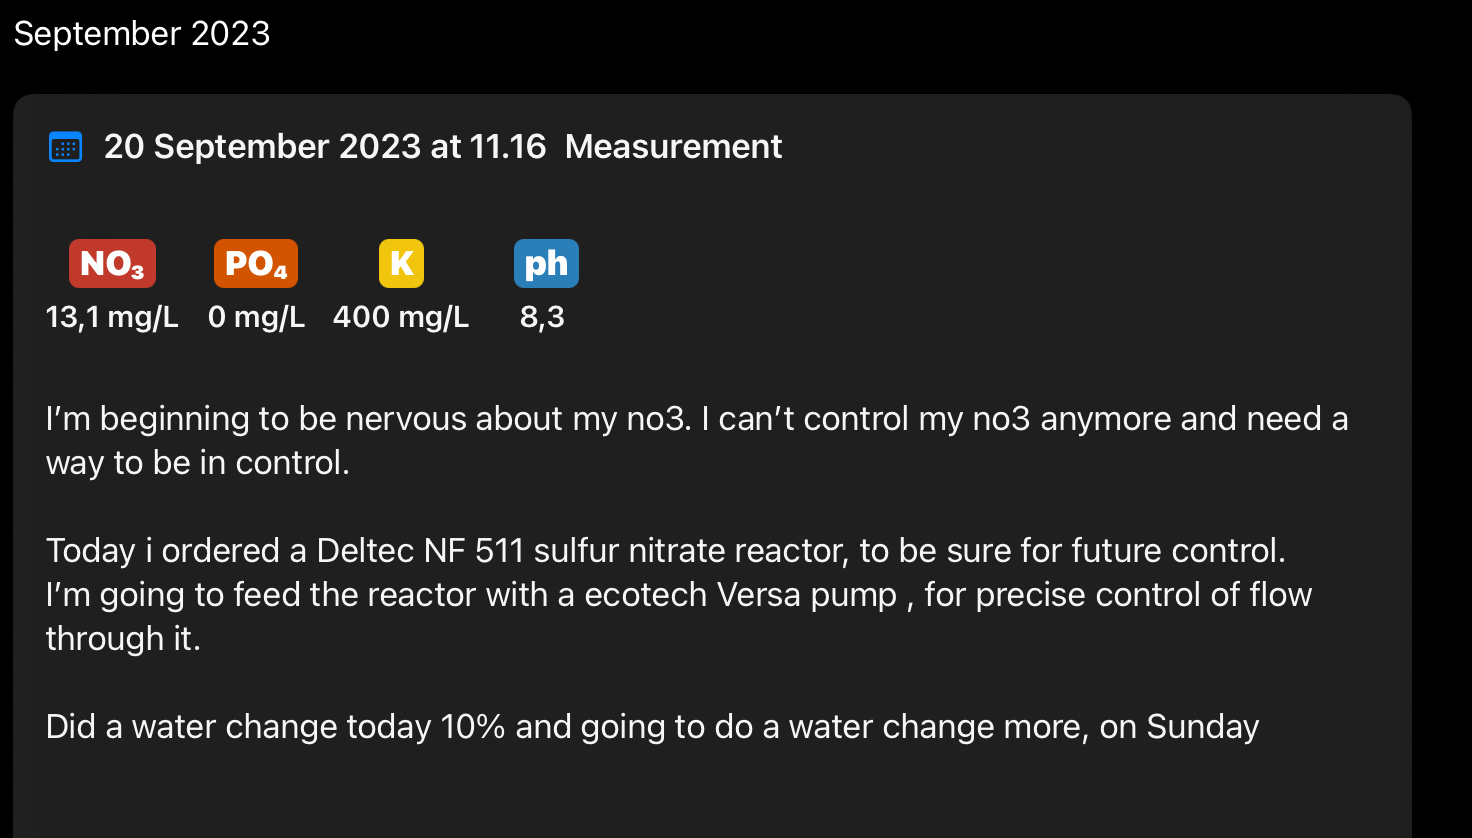
Task: Click the note line about nervous no3
Action: (696, 418)
